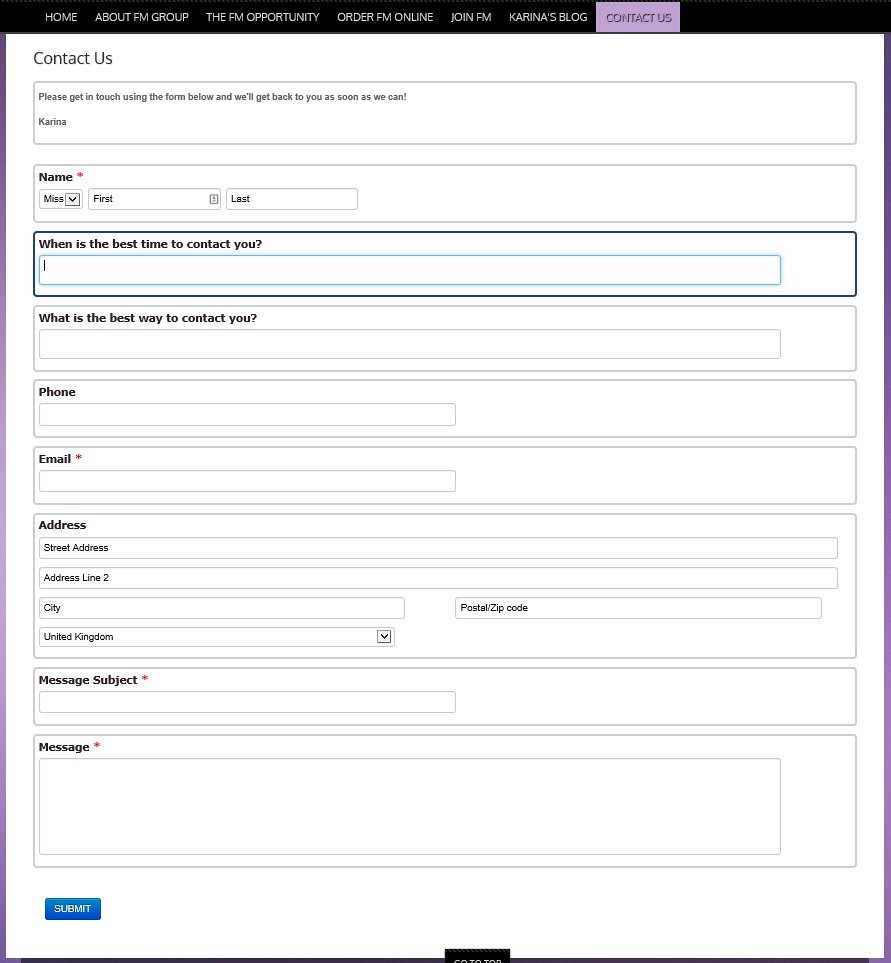Click the Street Address field
Viewport: 891px width, 963px height.
coord(438,548)
